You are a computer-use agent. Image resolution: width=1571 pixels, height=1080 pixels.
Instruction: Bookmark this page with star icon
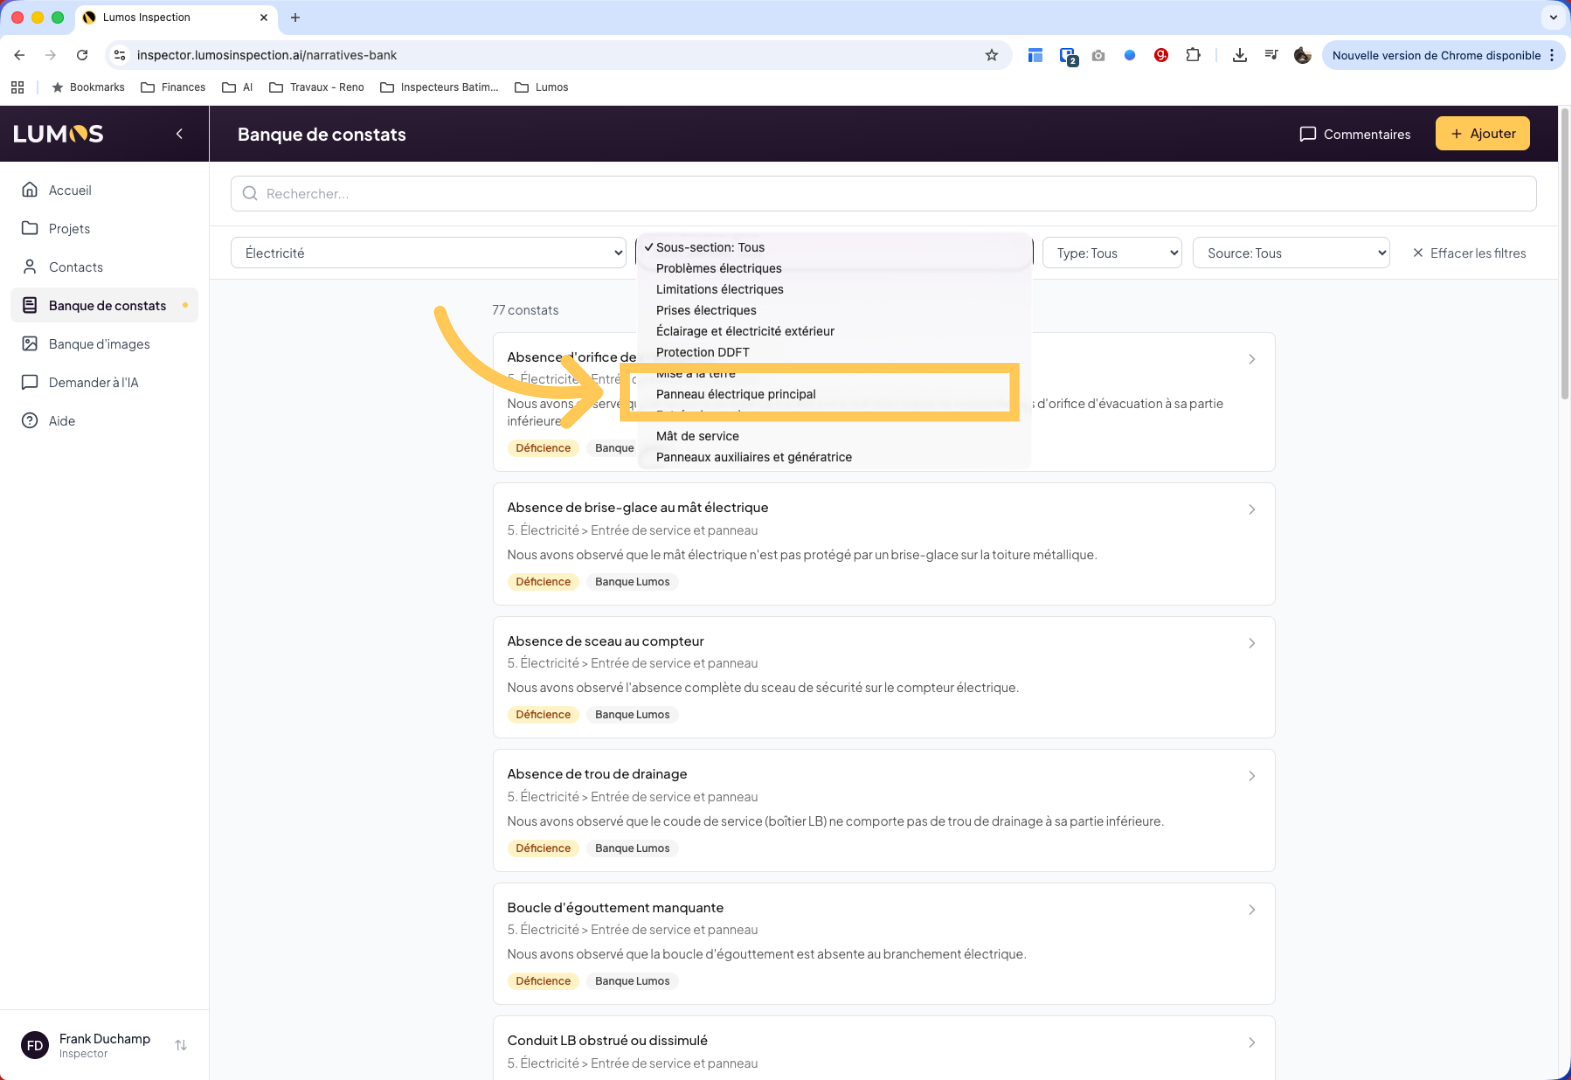coord(991,55)
